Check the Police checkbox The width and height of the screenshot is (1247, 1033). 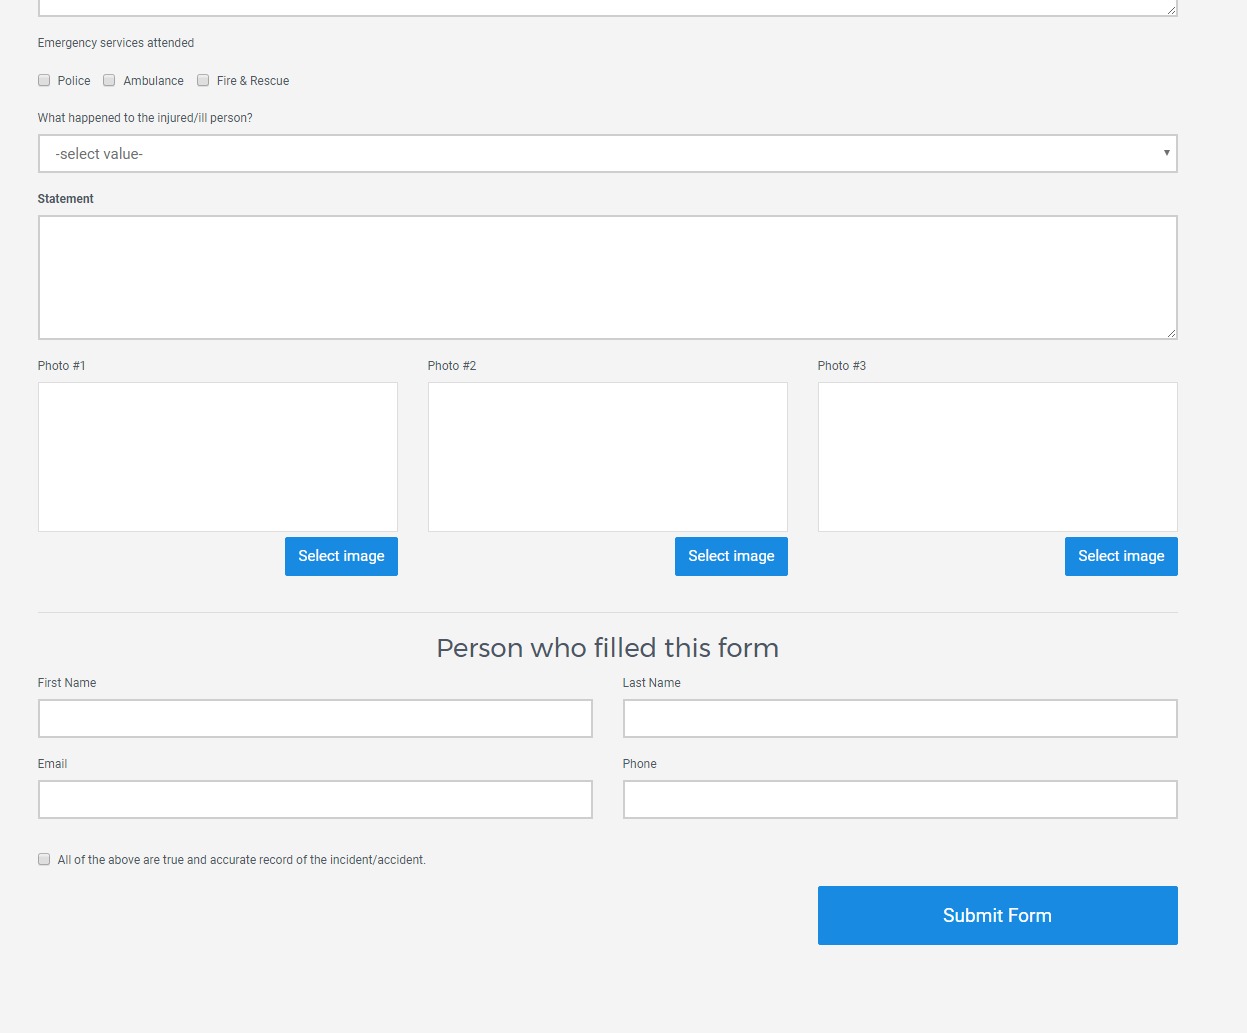pyautogui.click(x=44, y=81)
